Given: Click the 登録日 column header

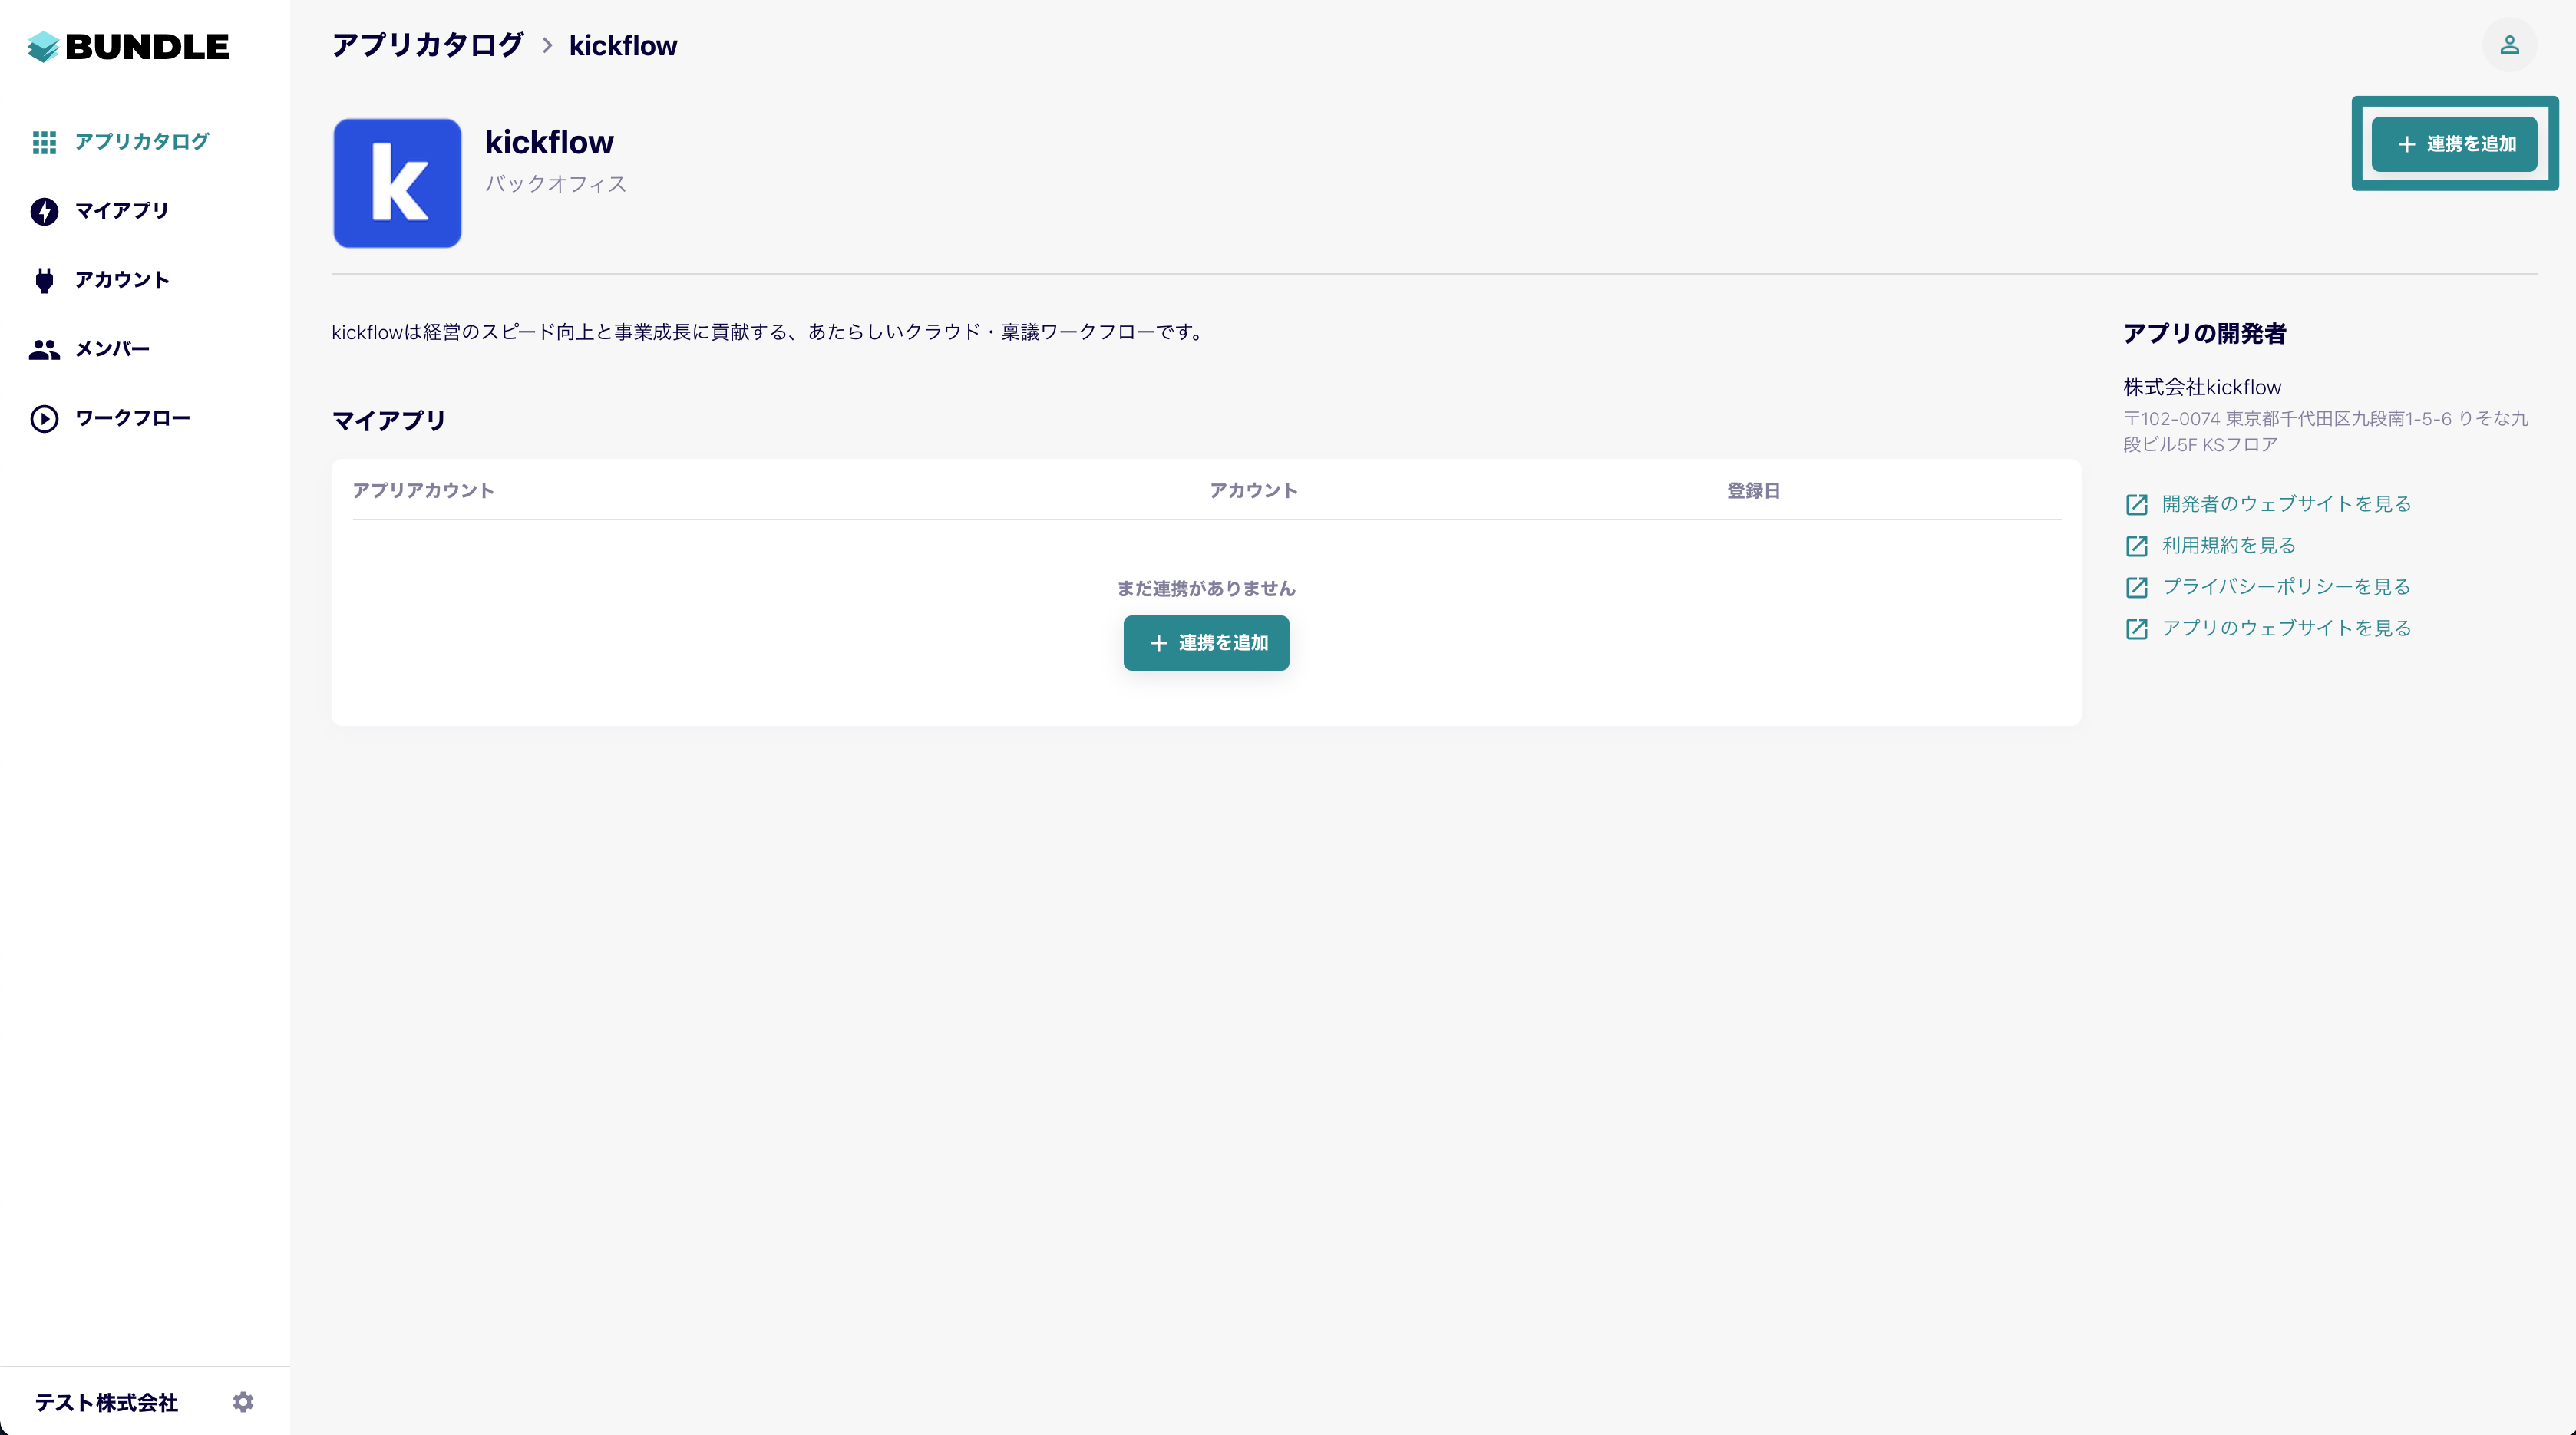Looking at the screenshot, I should click(1753, 491).
